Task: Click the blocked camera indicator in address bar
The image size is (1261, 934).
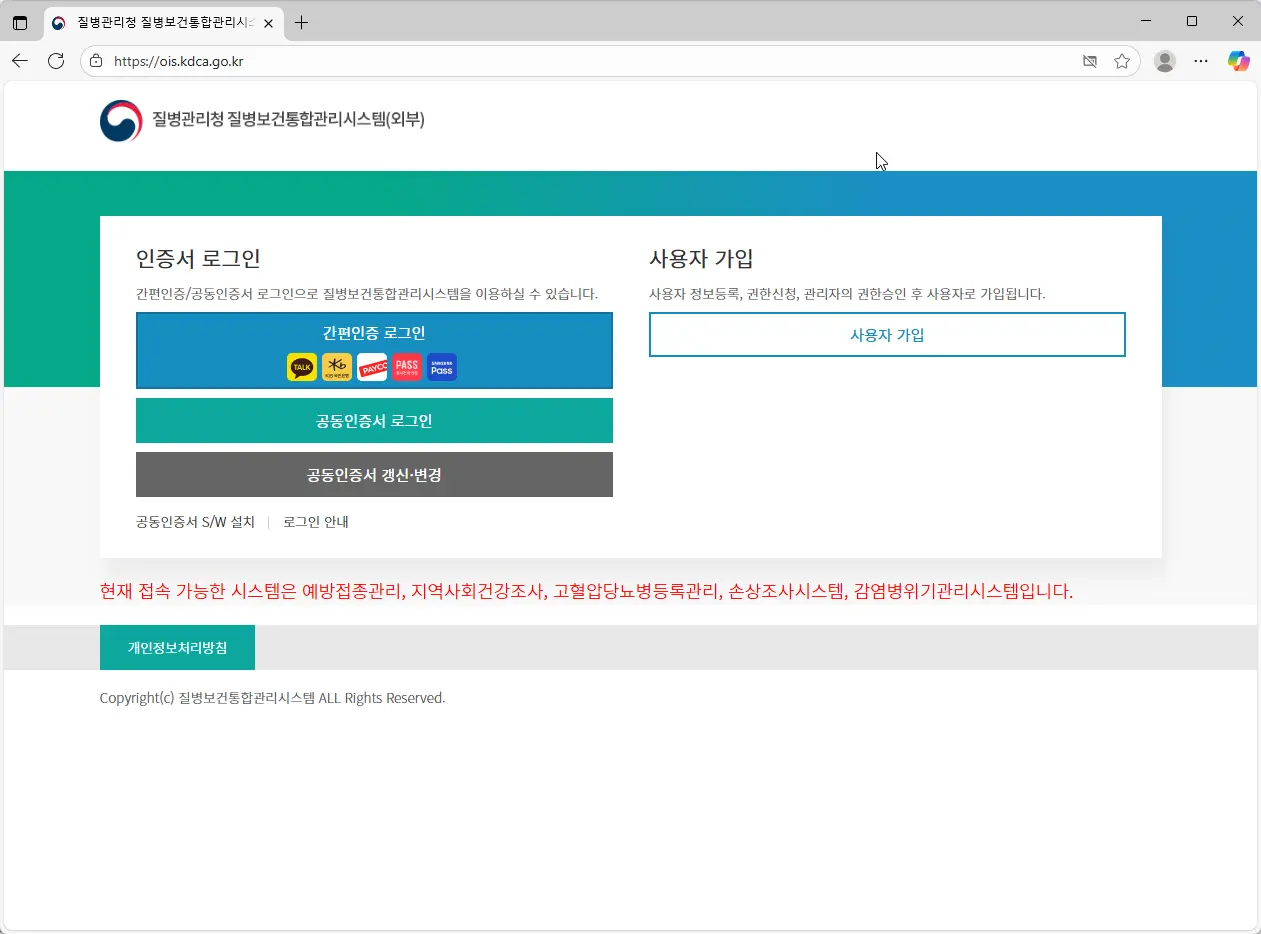Action: pyautogui.click(x=1090, y=61)
